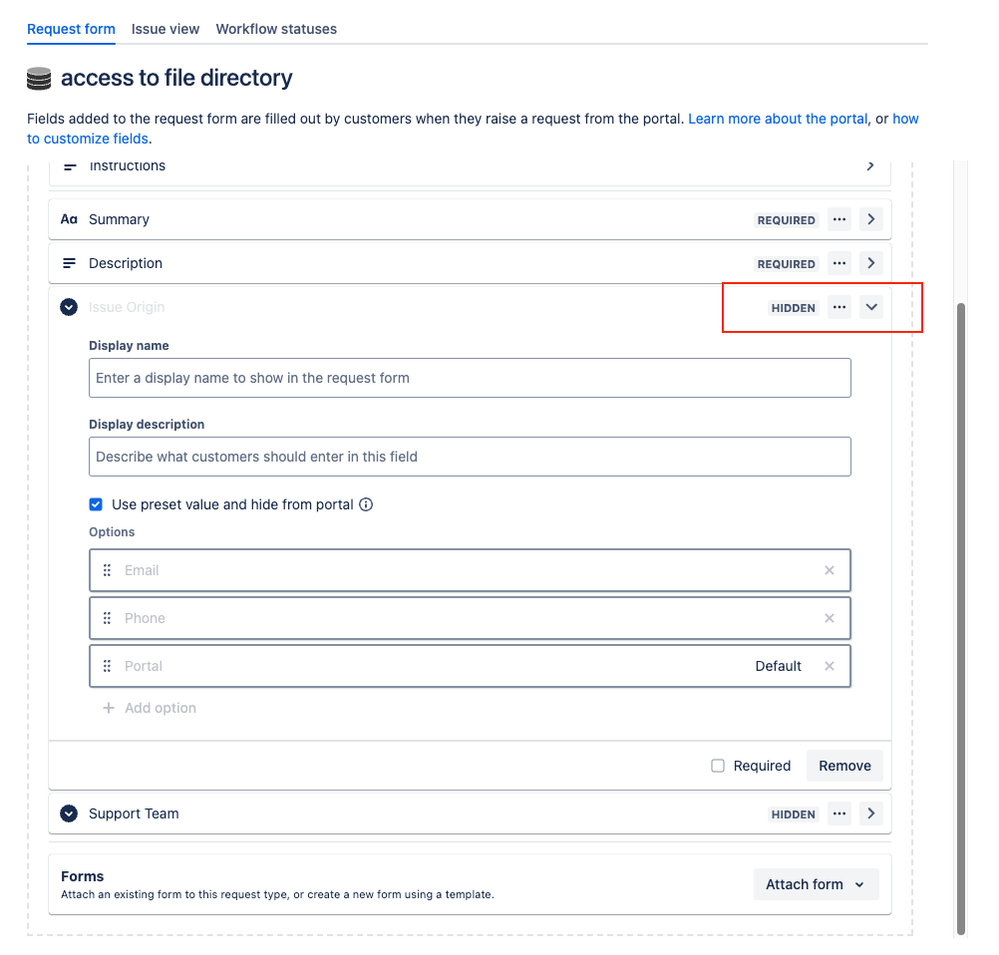Image resolution: width=999 pixels, height=955 pixels.
Task: Click the Instructions row icon
Action: click(70, 166)
